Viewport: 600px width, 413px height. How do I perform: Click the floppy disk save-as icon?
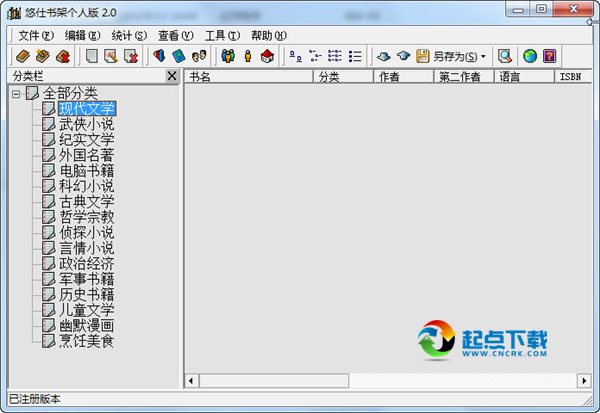click(x=423, y=56)
